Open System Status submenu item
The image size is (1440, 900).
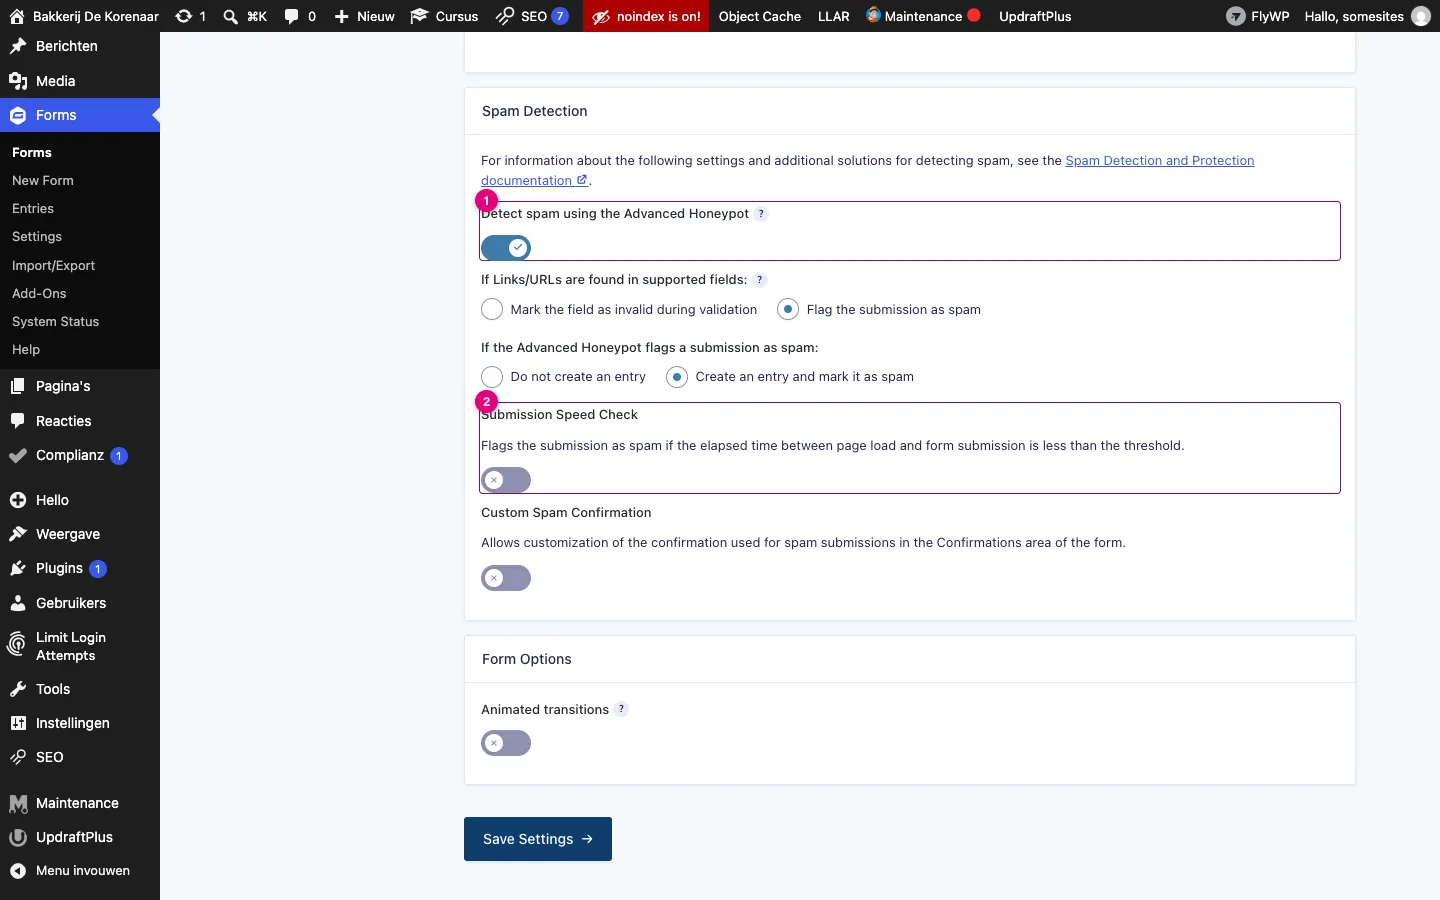[56, 322]
